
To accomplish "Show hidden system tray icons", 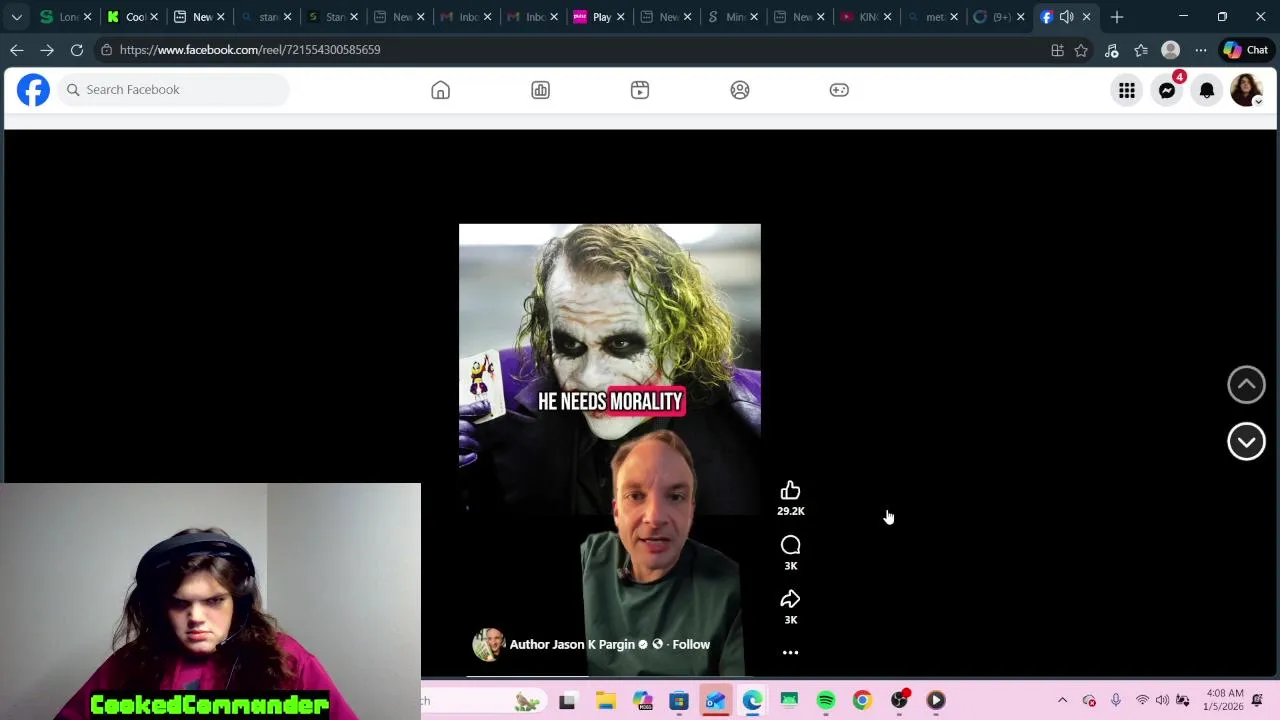I will (x=1062, y=701).
